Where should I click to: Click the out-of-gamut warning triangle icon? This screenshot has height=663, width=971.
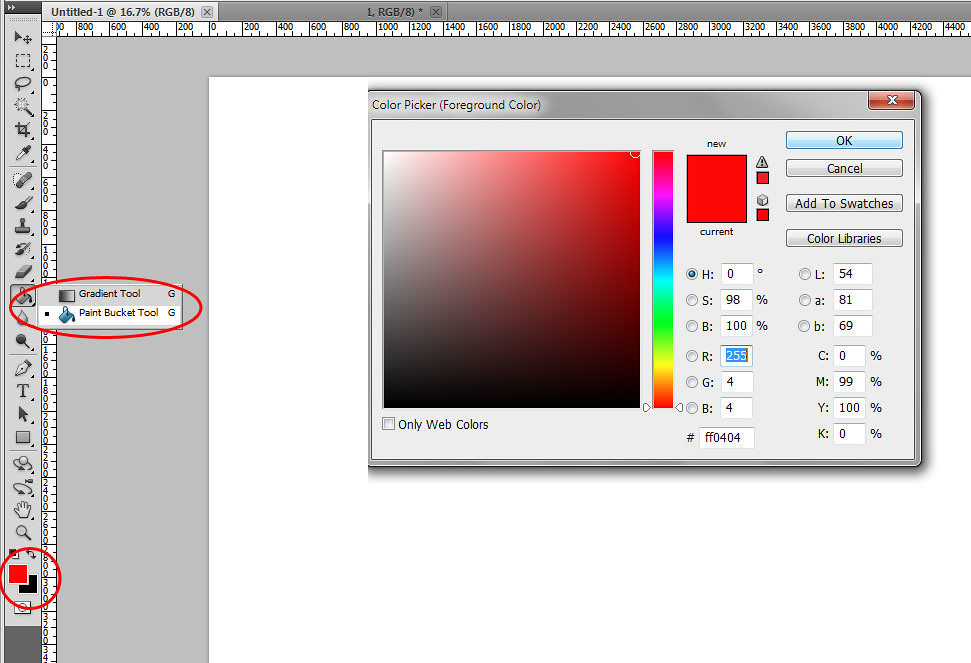762,162
